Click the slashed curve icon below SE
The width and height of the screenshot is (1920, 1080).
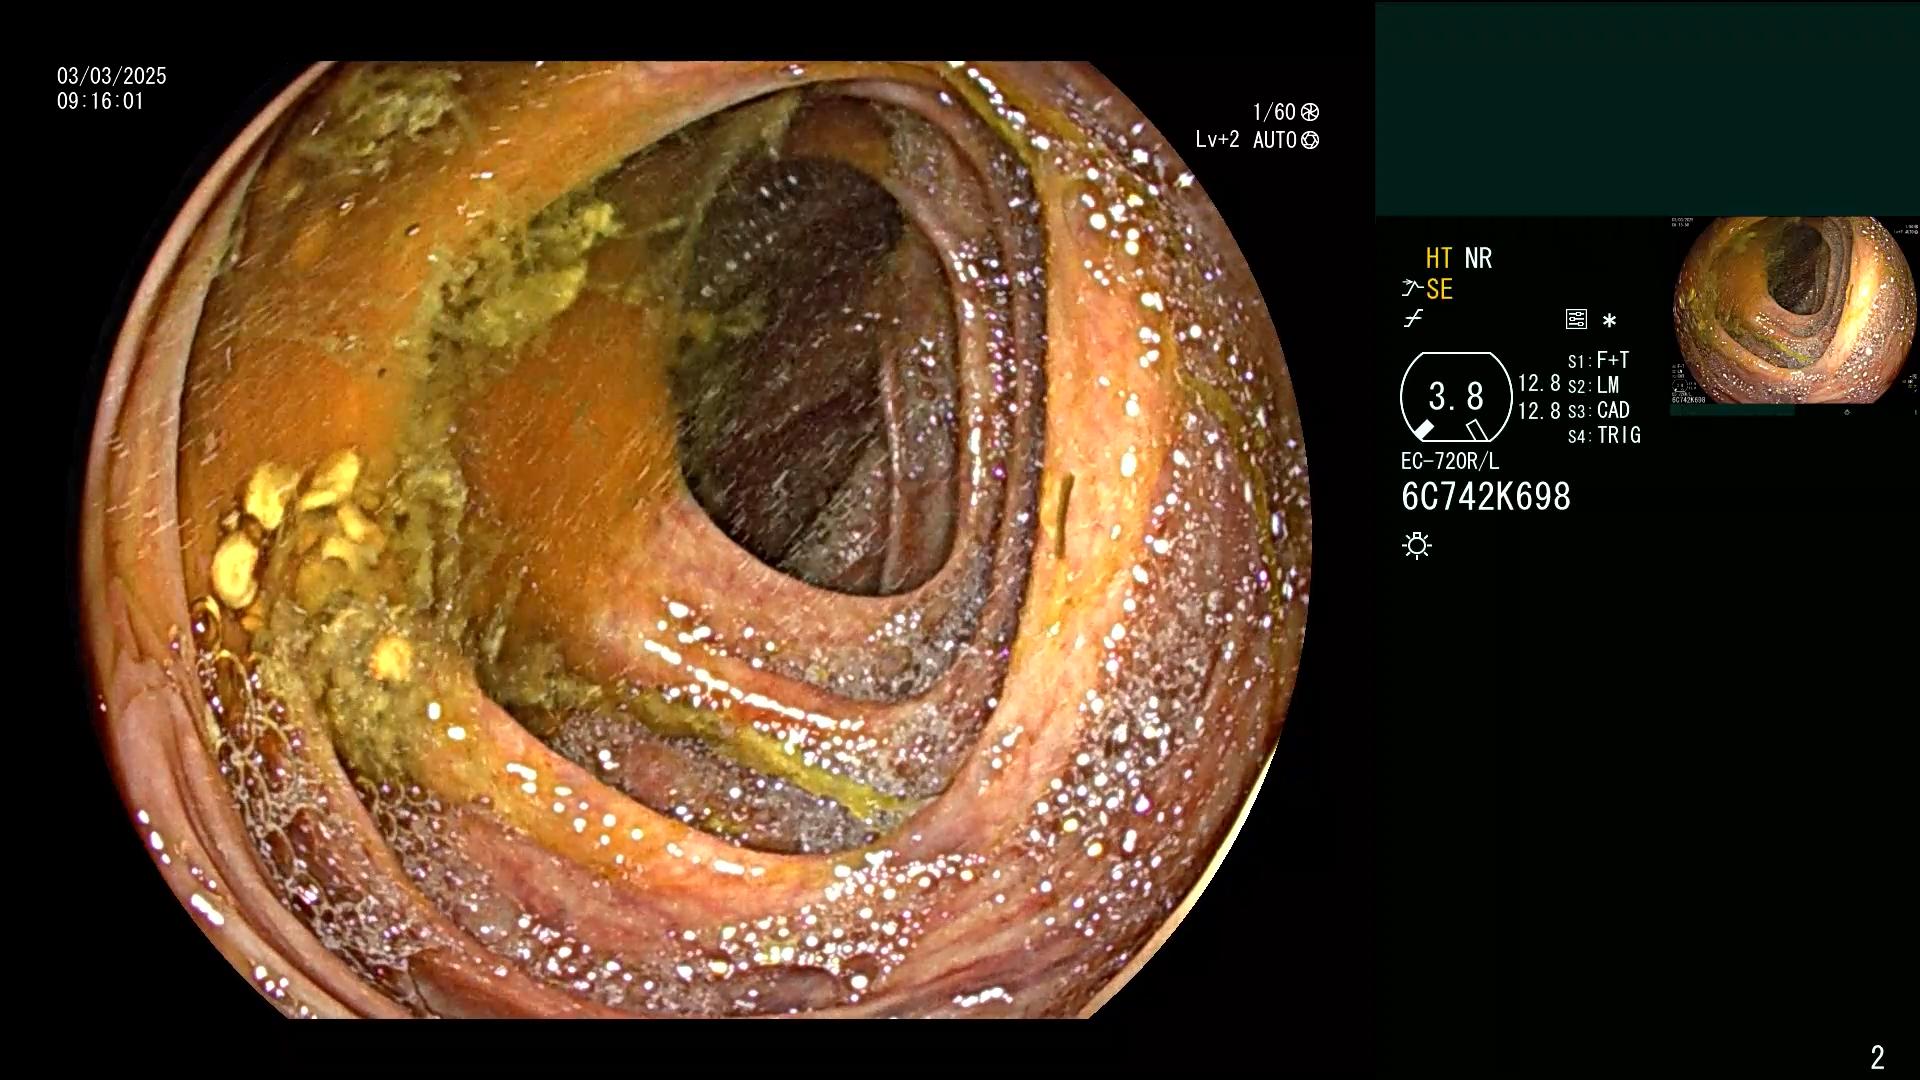click(1413, 319)
